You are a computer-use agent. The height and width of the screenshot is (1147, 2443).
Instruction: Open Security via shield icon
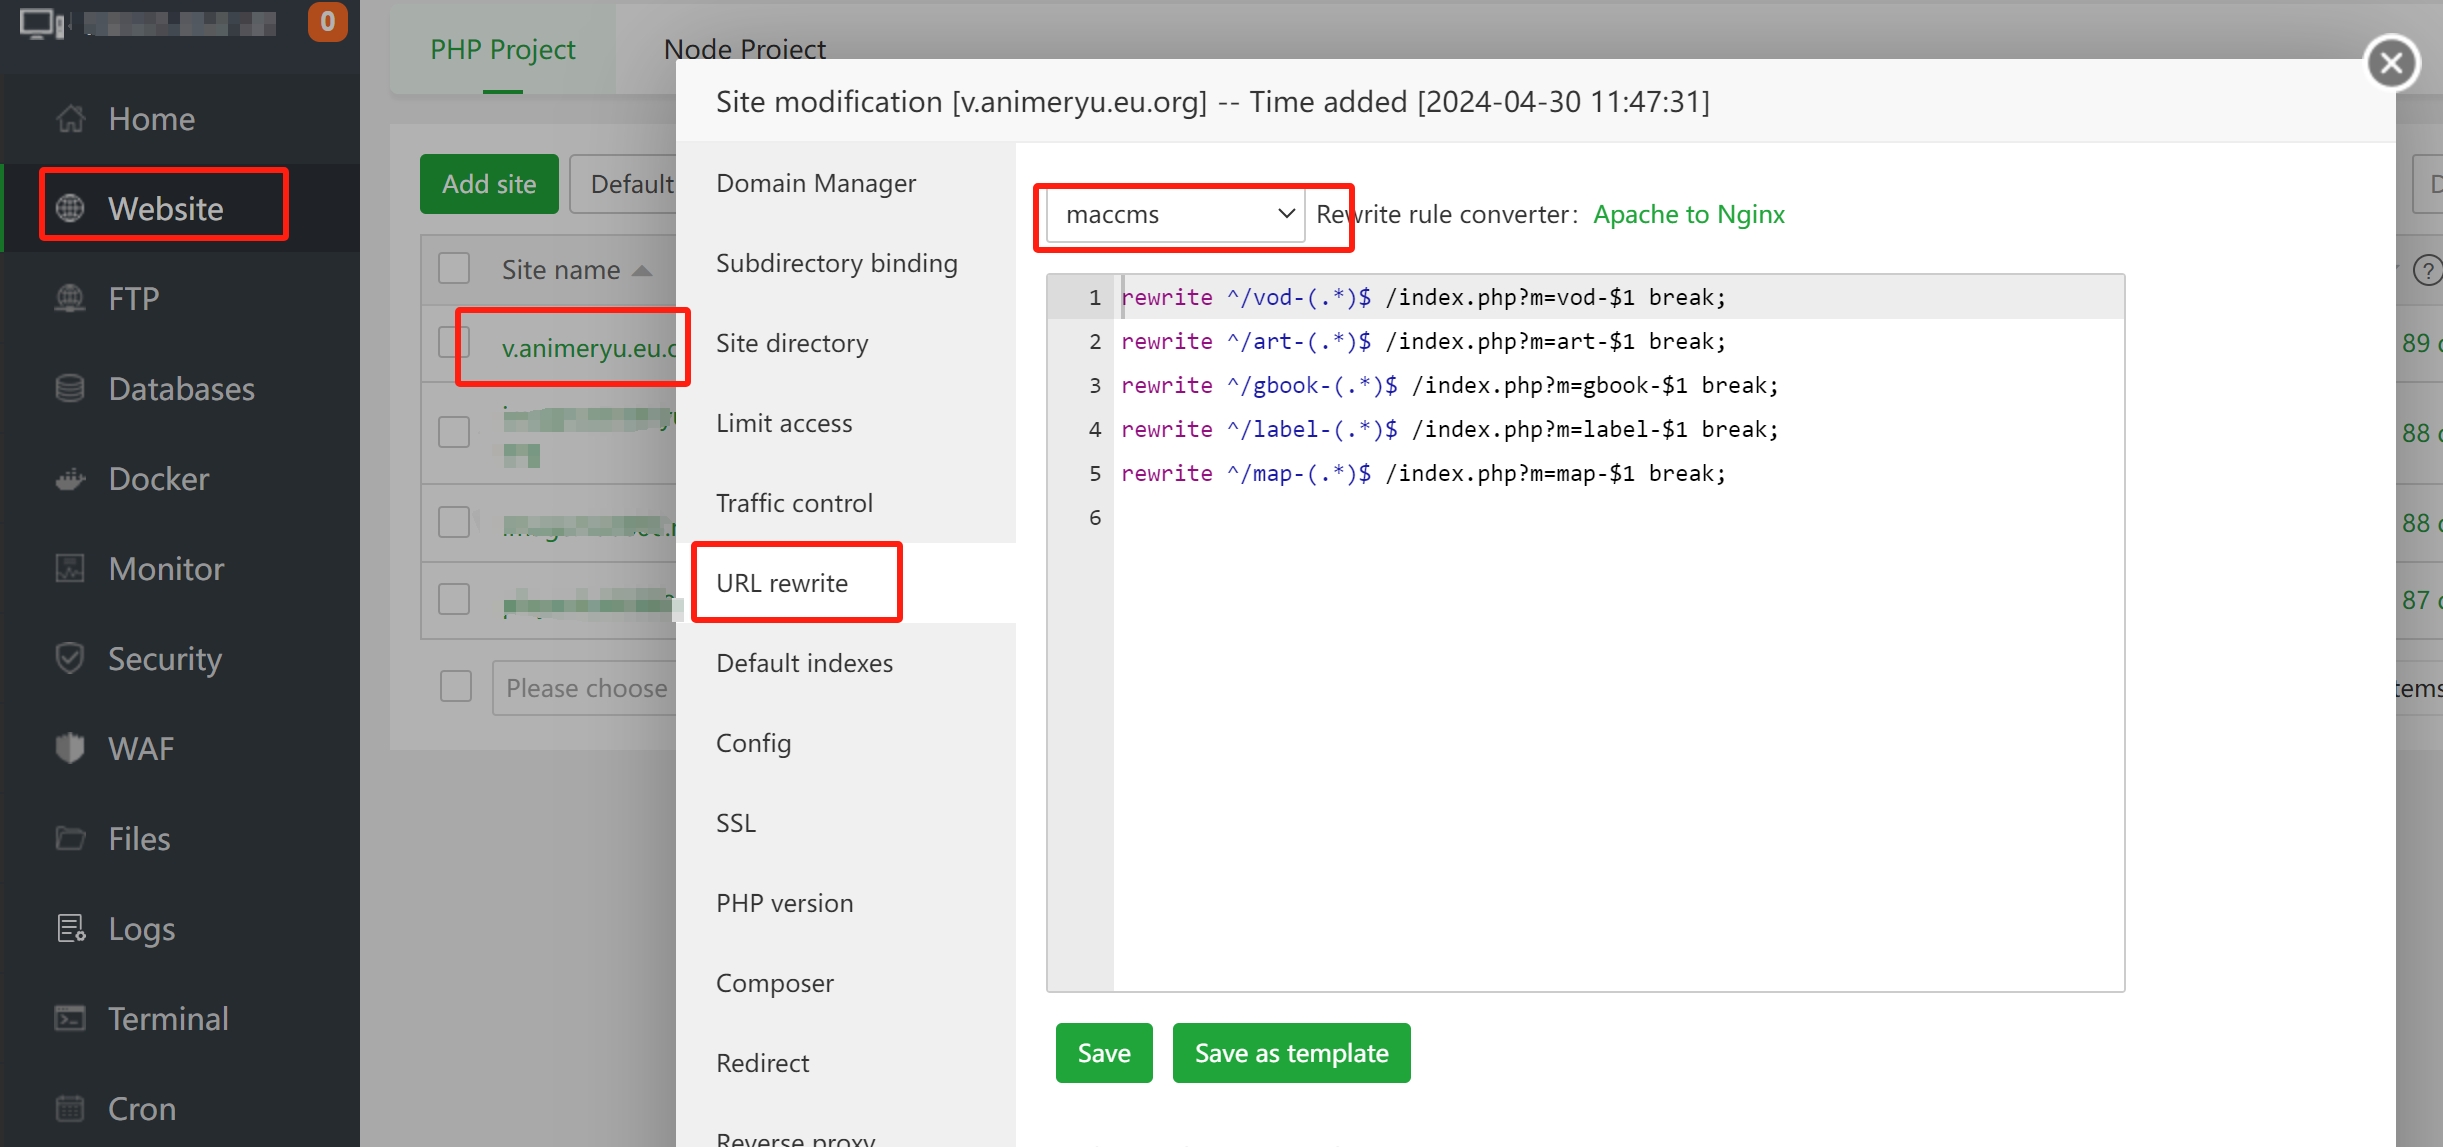click(x=70, y=658)
